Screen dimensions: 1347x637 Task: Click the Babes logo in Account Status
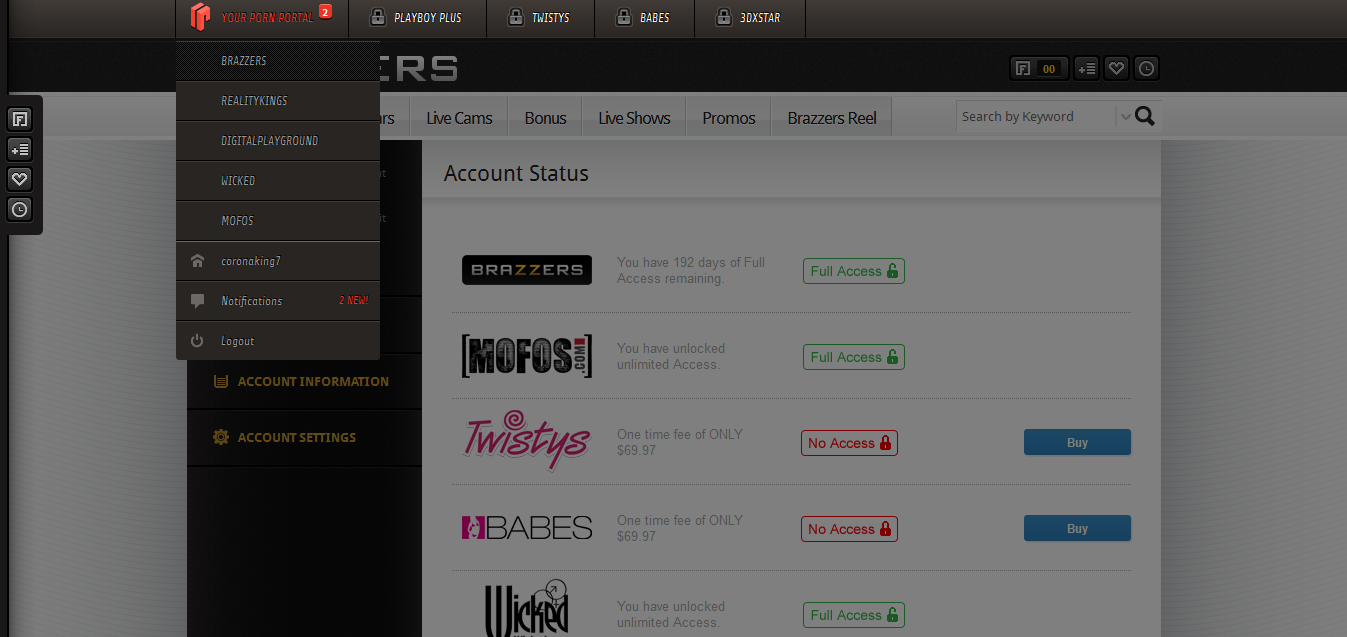click(527, 528)
